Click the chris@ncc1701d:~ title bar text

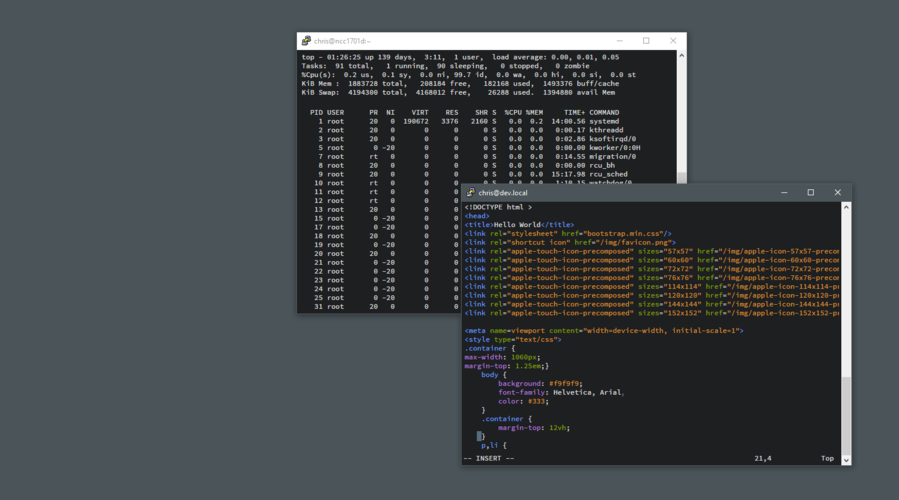pos(342,41)
